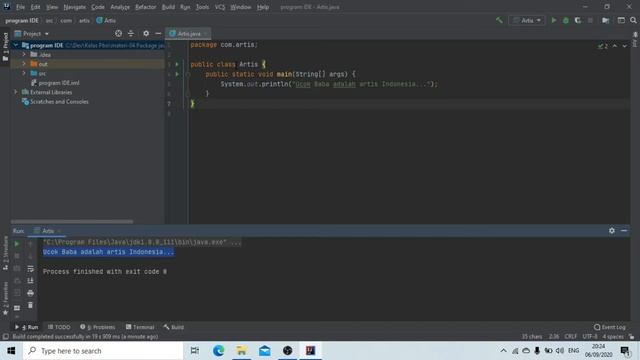
Task: Rerun Artis in Run tool window
Action: pyautogui.click(x=17, y=244)
